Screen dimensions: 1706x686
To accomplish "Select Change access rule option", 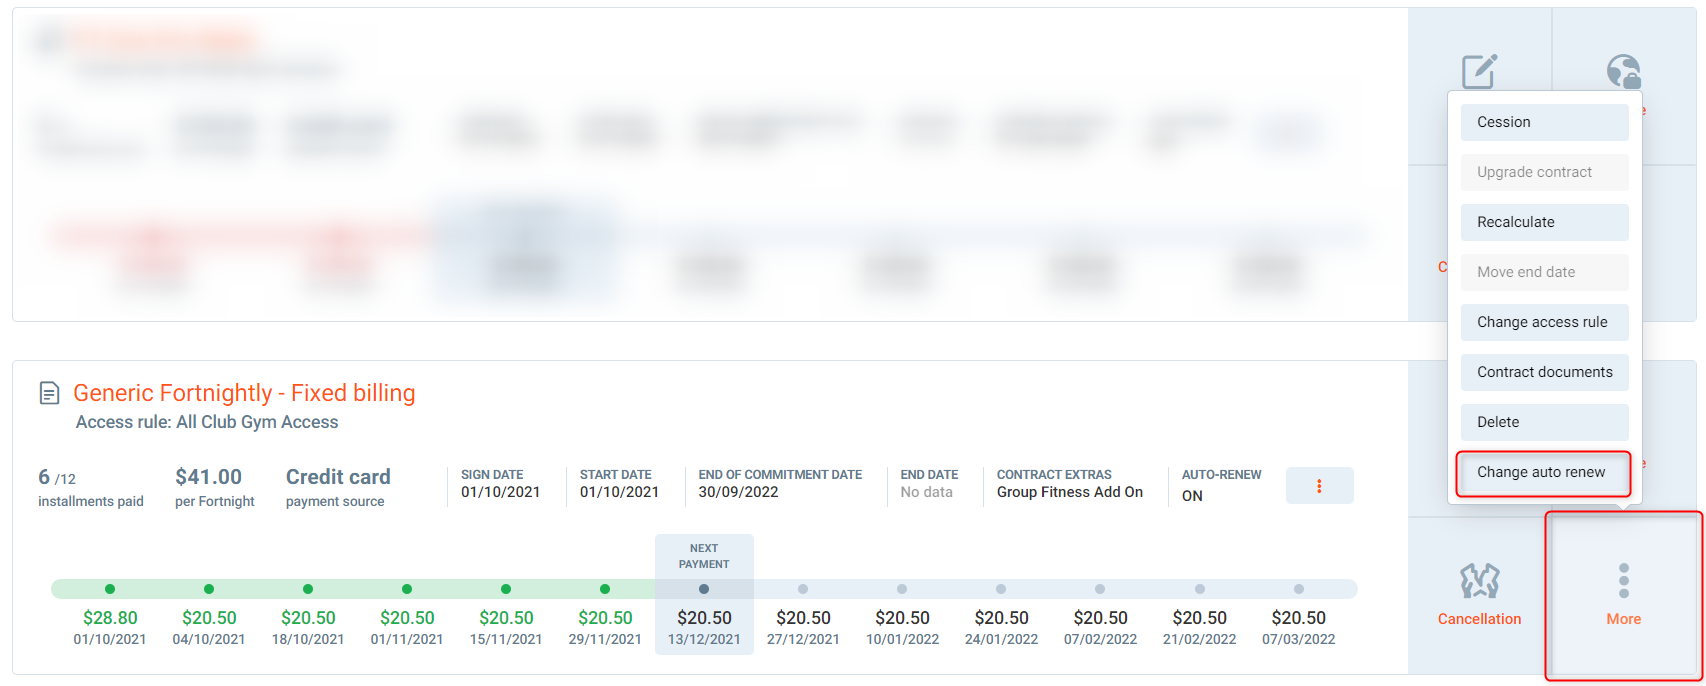I will pyautogui.click(x=1544, y=322).
